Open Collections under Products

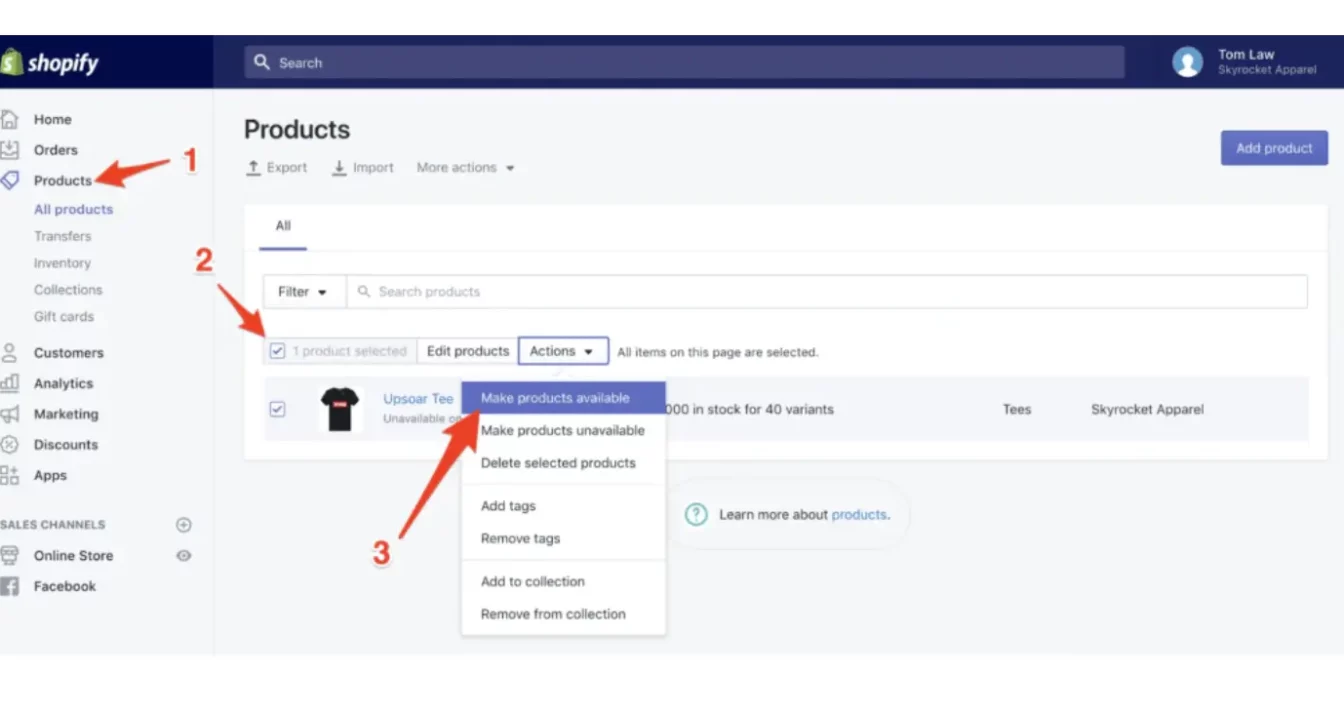[68, 290]
